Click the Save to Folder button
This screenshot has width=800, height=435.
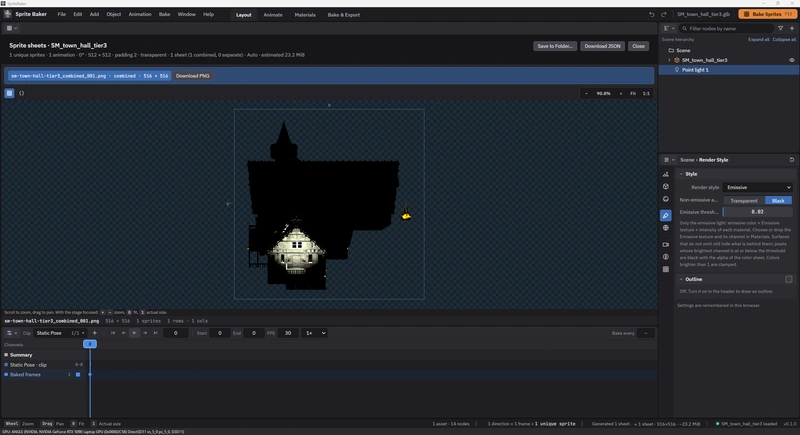click(555, 46)
